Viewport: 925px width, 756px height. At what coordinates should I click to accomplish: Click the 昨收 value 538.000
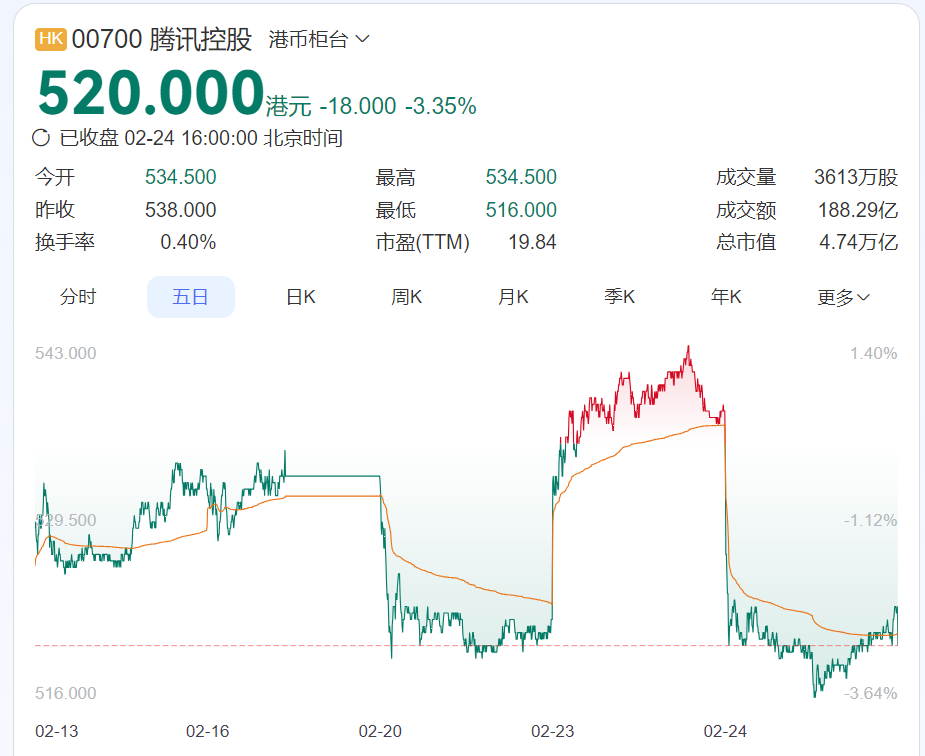[x=181, y=210]
